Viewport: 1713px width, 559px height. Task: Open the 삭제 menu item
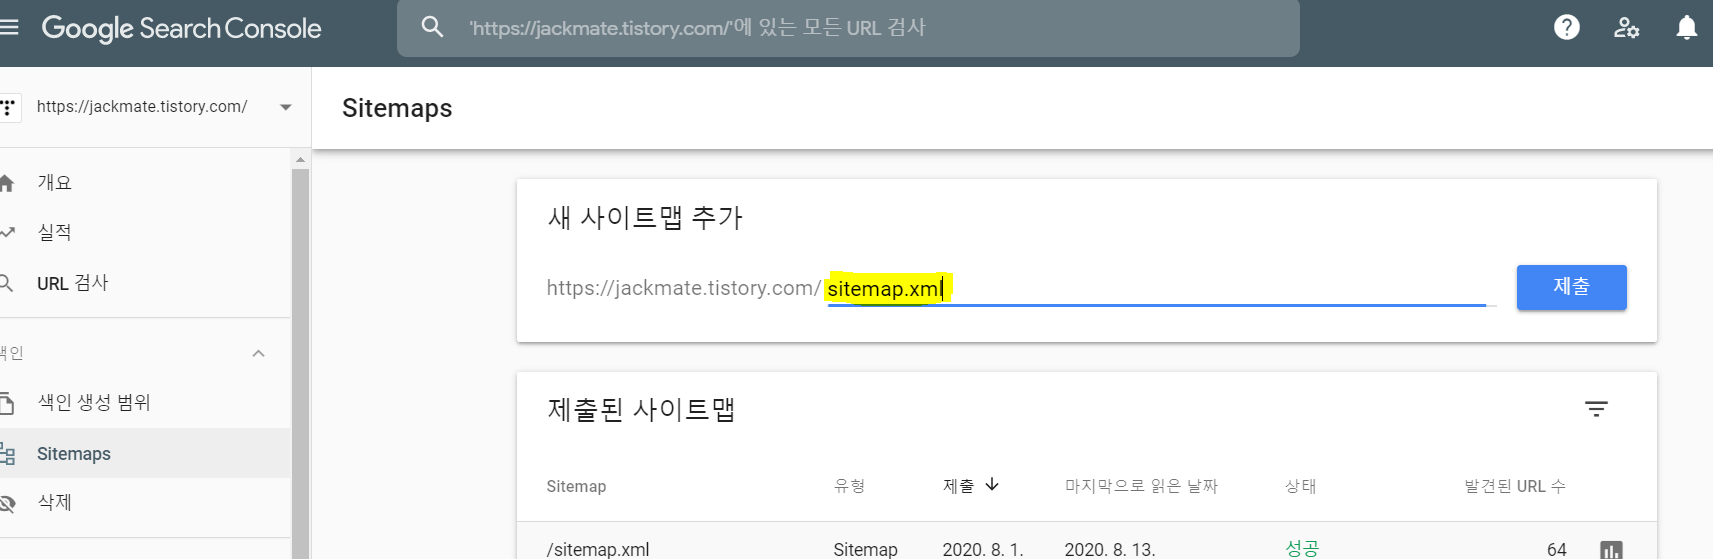click(x=145, y=503)
